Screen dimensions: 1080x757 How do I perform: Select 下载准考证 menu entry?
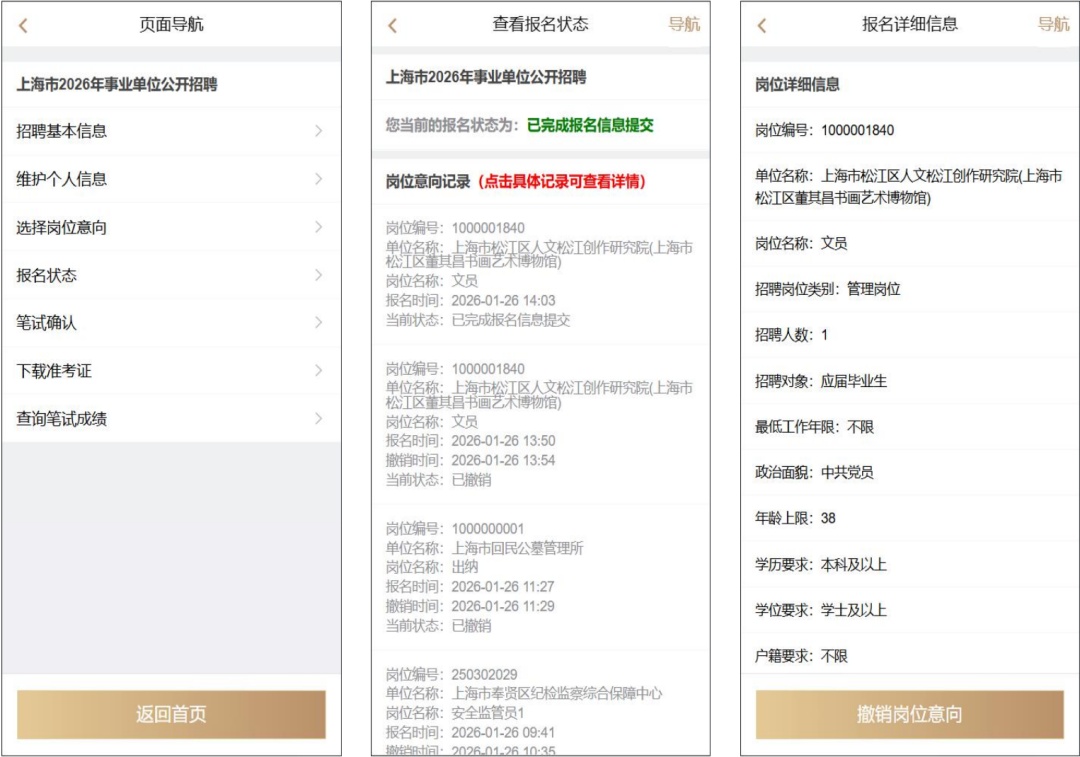pyautogui.click(x=54, y=371)
